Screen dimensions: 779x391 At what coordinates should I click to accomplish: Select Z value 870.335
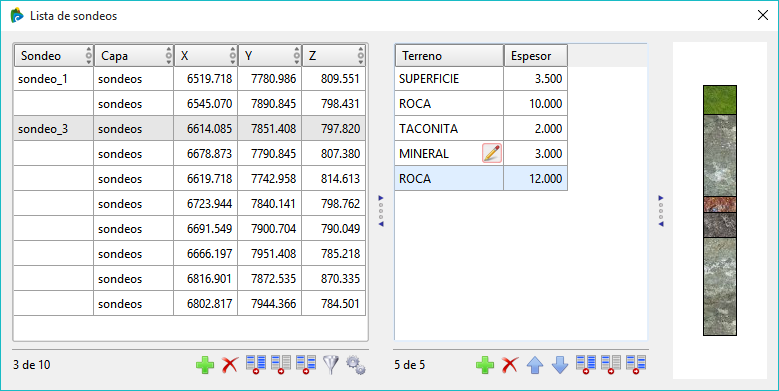(x=334, y=279)
